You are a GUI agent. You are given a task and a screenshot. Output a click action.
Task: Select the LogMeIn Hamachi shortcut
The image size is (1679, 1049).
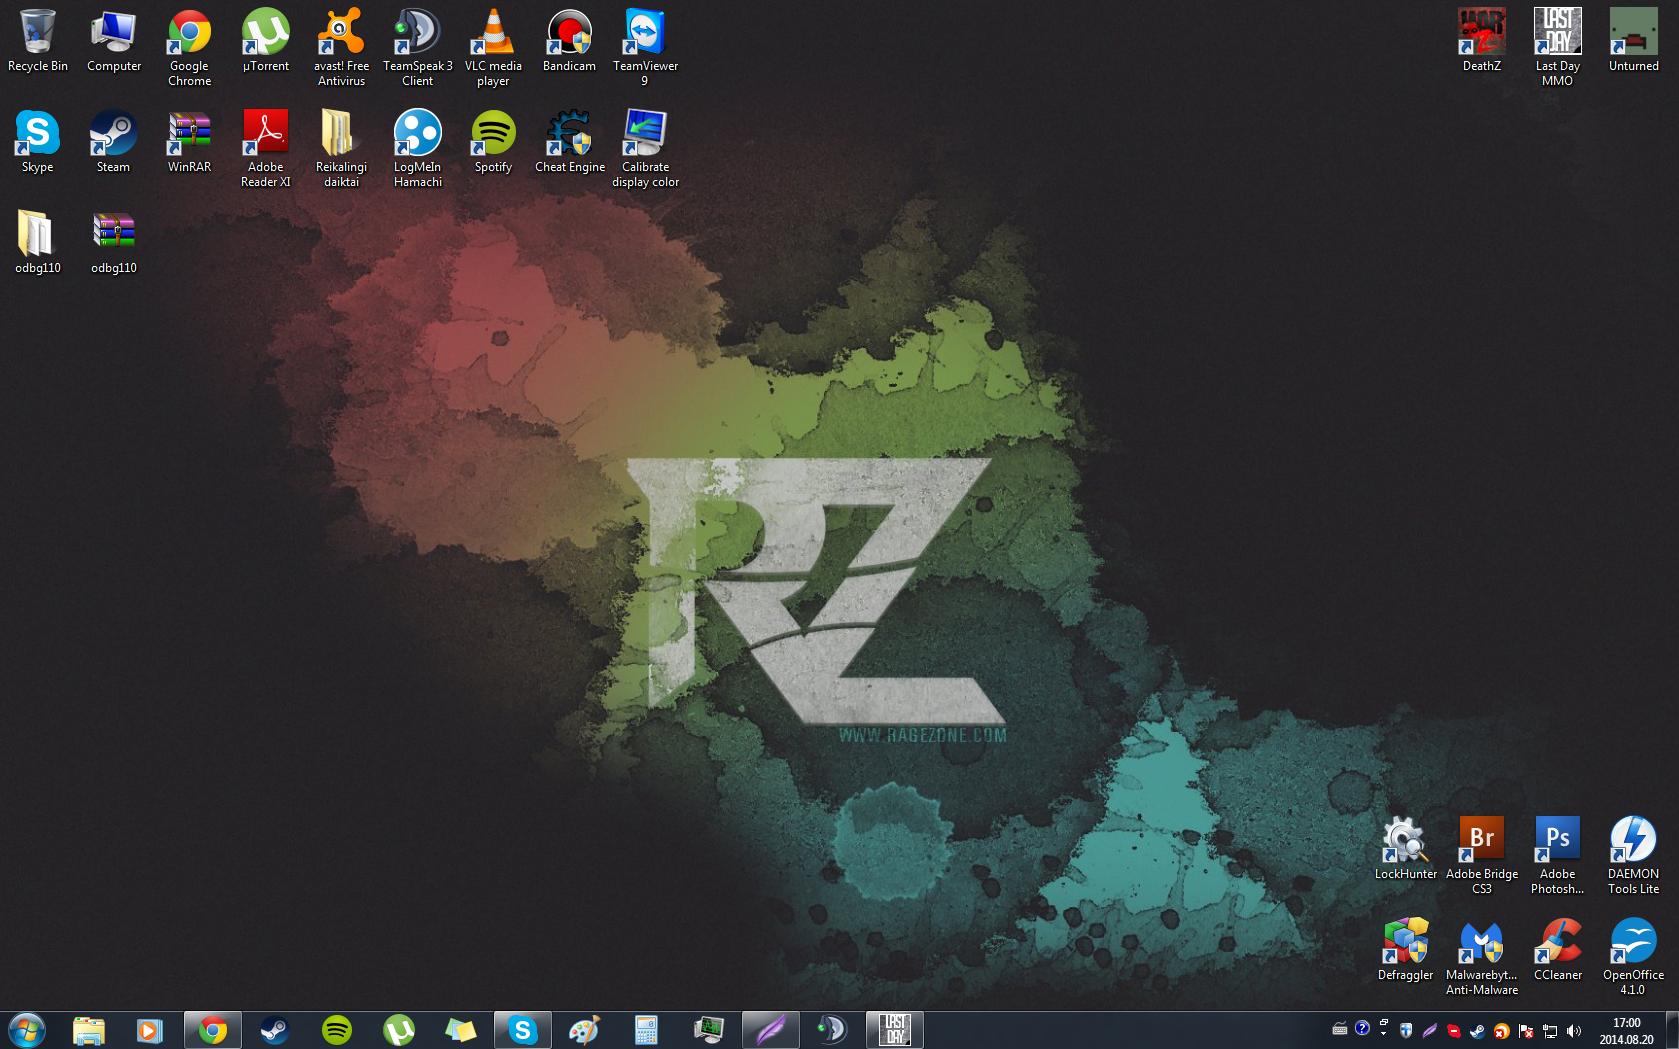tap(417, 148)
